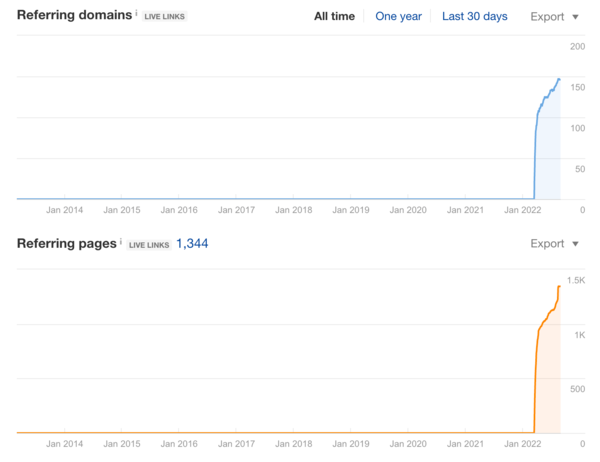This screenshot has height=462, width=600.
Task: Click the 1K value on pages y-axis
Action: click(579, 335)
